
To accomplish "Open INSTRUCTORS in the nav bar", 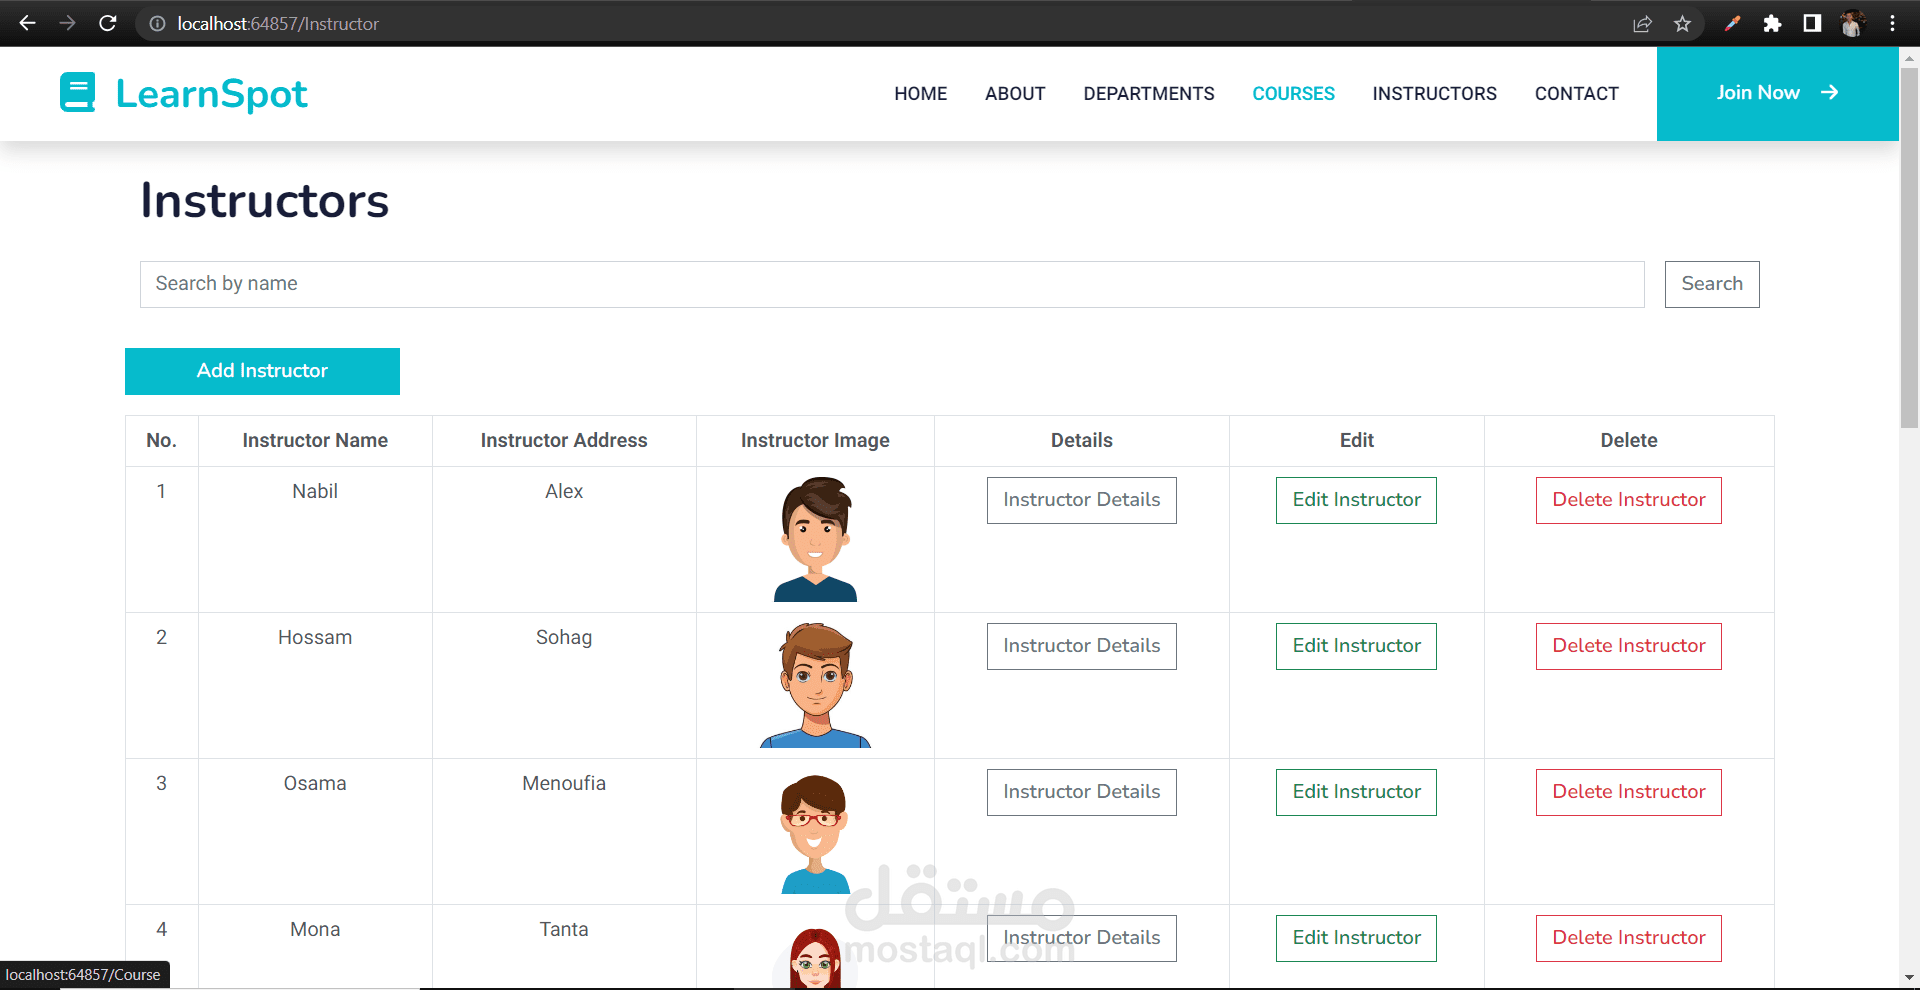I will pyautogui.click(x=1434, y=93).
